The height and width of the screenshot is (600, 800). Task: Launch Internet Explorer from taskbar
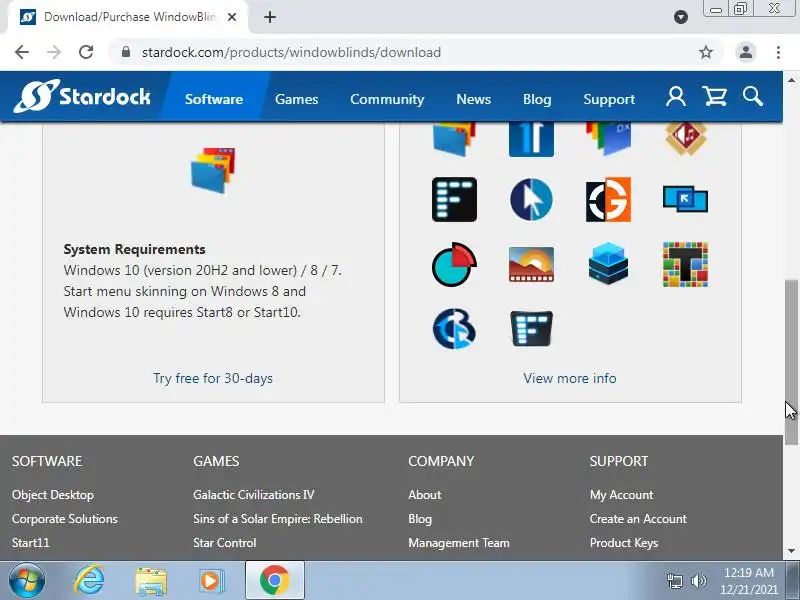89,581
